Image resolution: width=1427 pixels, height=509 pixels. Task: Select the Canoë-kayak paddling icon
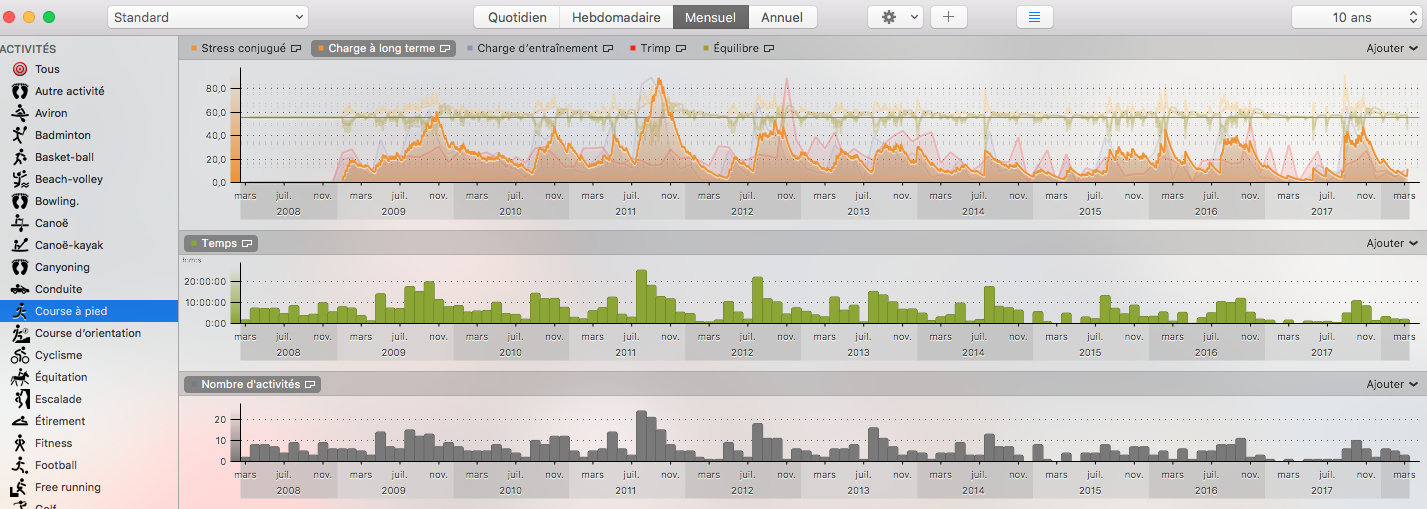(19, 245)
